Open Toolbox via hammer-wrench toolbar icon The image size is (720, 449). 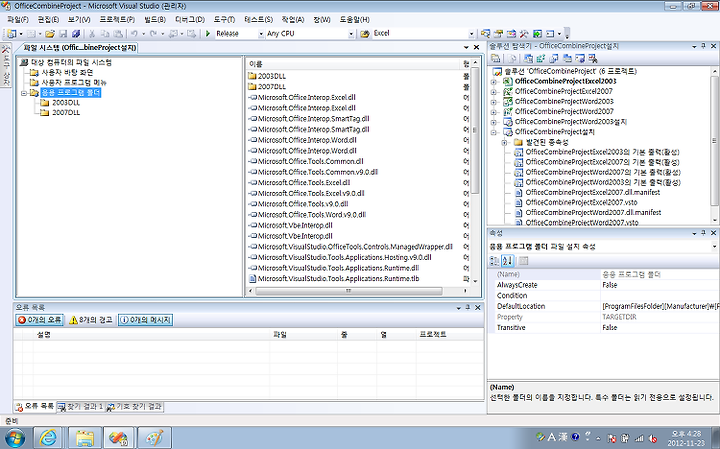524,34
